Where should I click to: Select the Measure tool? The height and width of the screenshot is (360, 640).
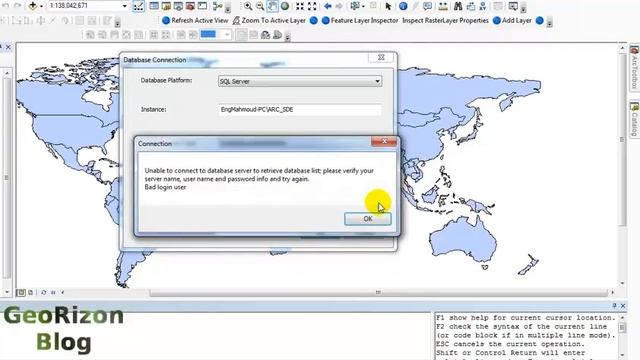pos(443,6)
